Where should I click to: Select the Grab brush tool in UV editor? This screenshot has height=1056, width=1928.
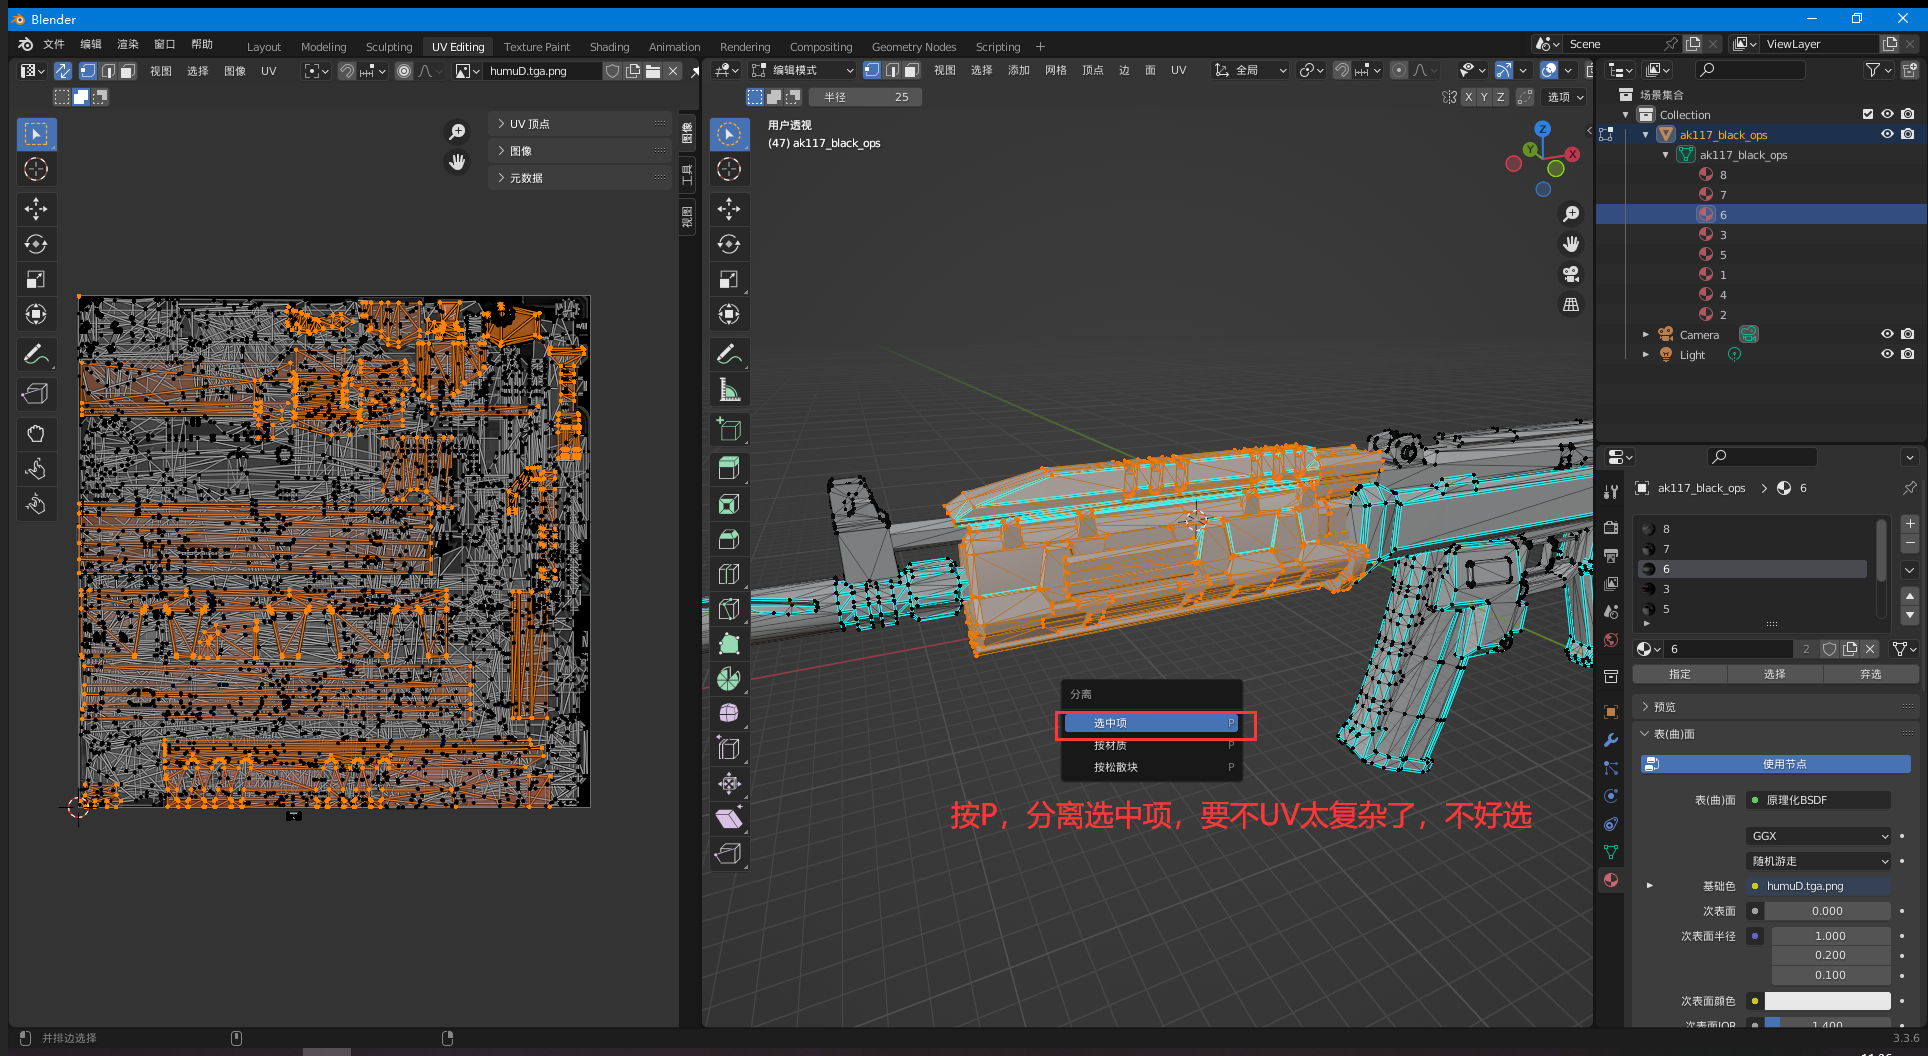tap(36, 434)
